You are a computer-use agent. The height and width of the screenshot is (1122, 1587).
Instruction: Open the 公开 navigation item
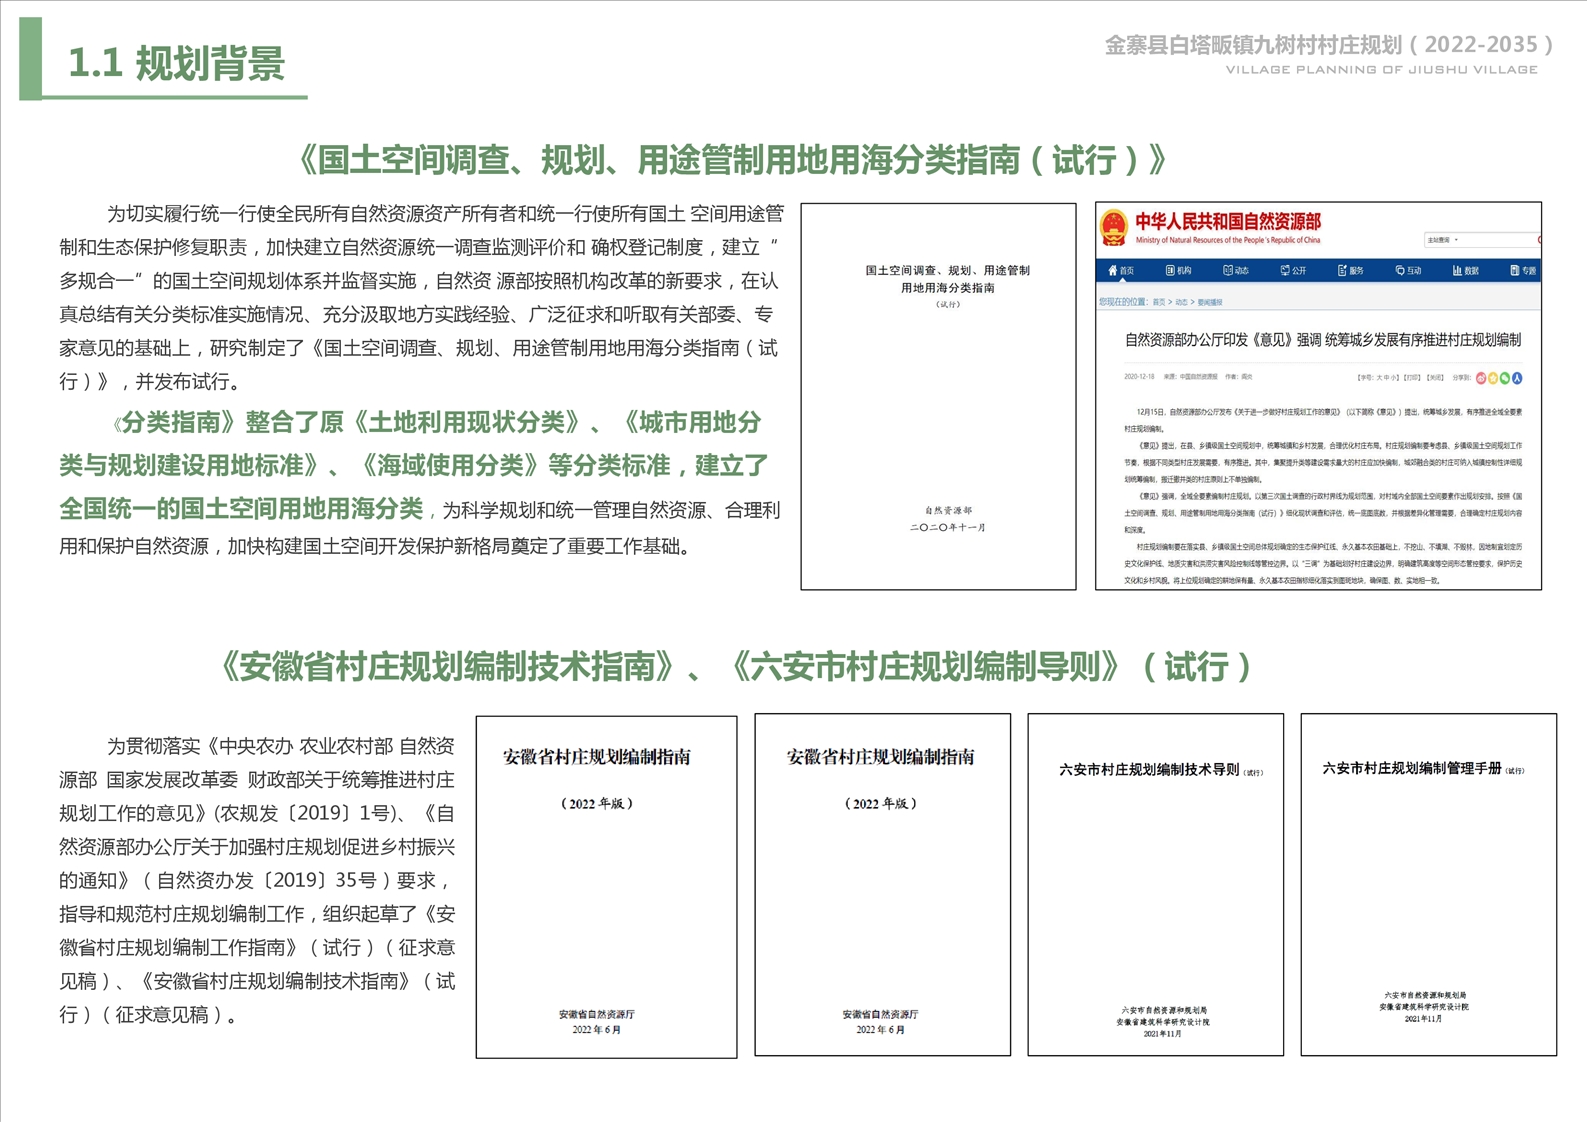click(x=1293, y=271)
